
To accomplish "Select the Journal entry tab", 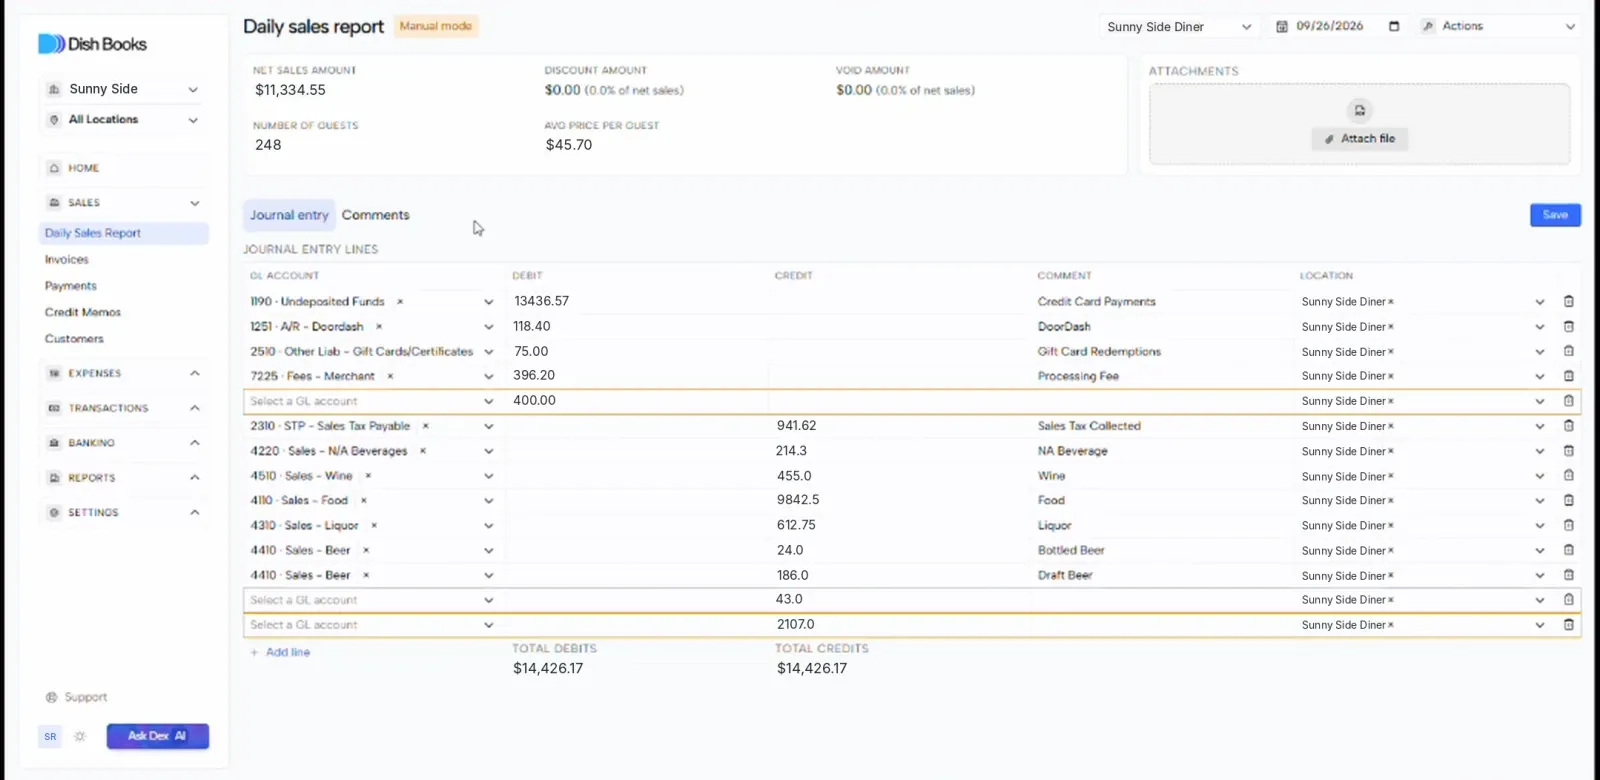I will (x=289, y=215).
